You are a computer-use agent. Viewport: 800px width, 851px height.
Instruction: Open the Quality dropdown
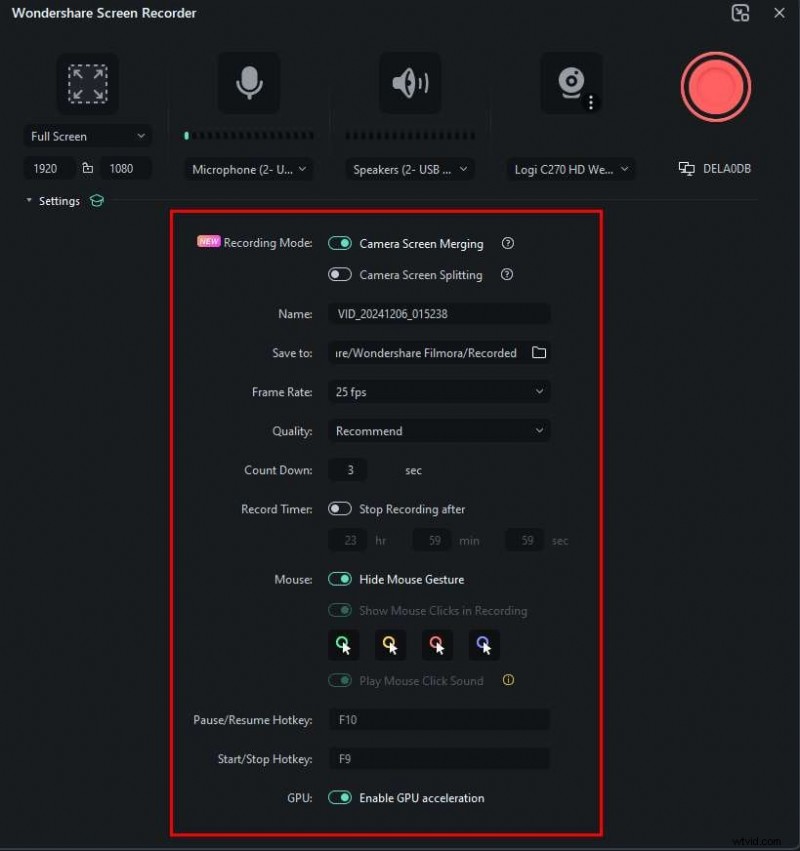point(438,430)
